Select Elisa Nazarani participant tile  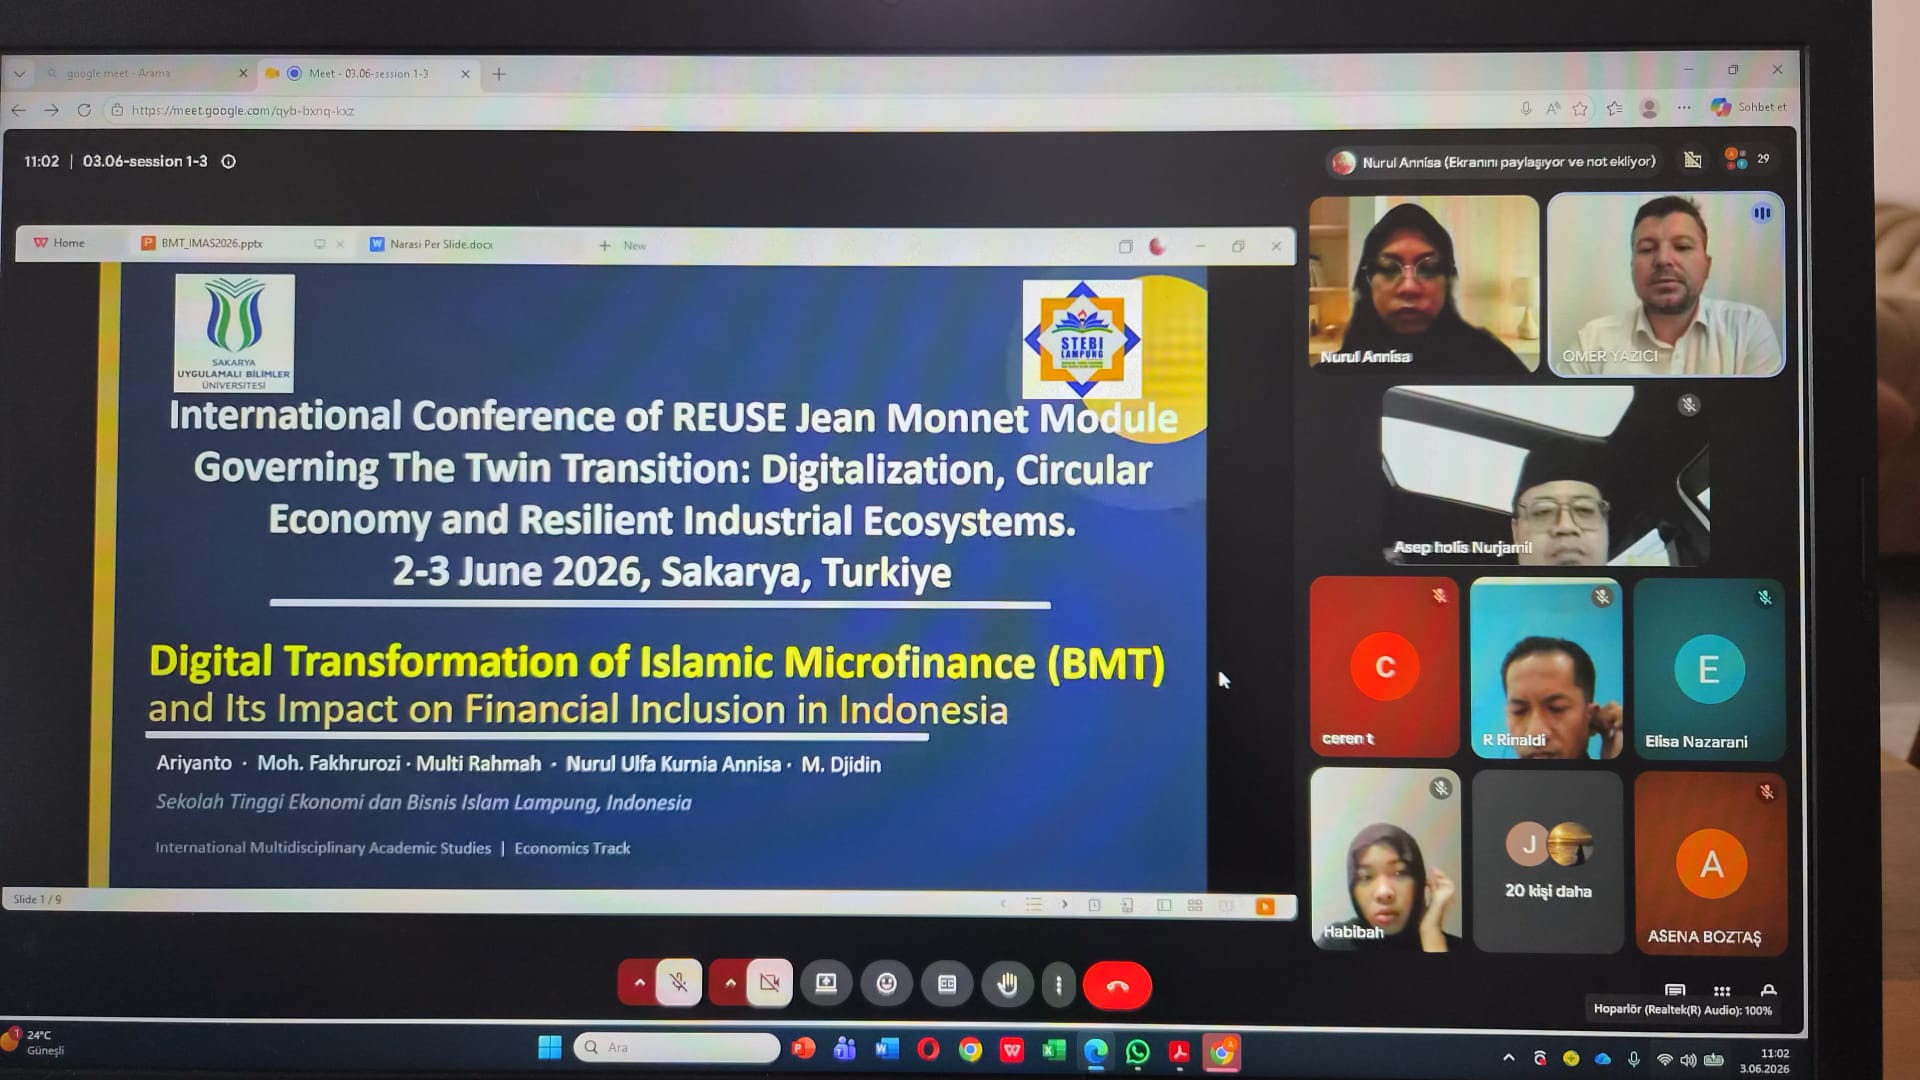pyautogui.click(x=1710, y=669)
